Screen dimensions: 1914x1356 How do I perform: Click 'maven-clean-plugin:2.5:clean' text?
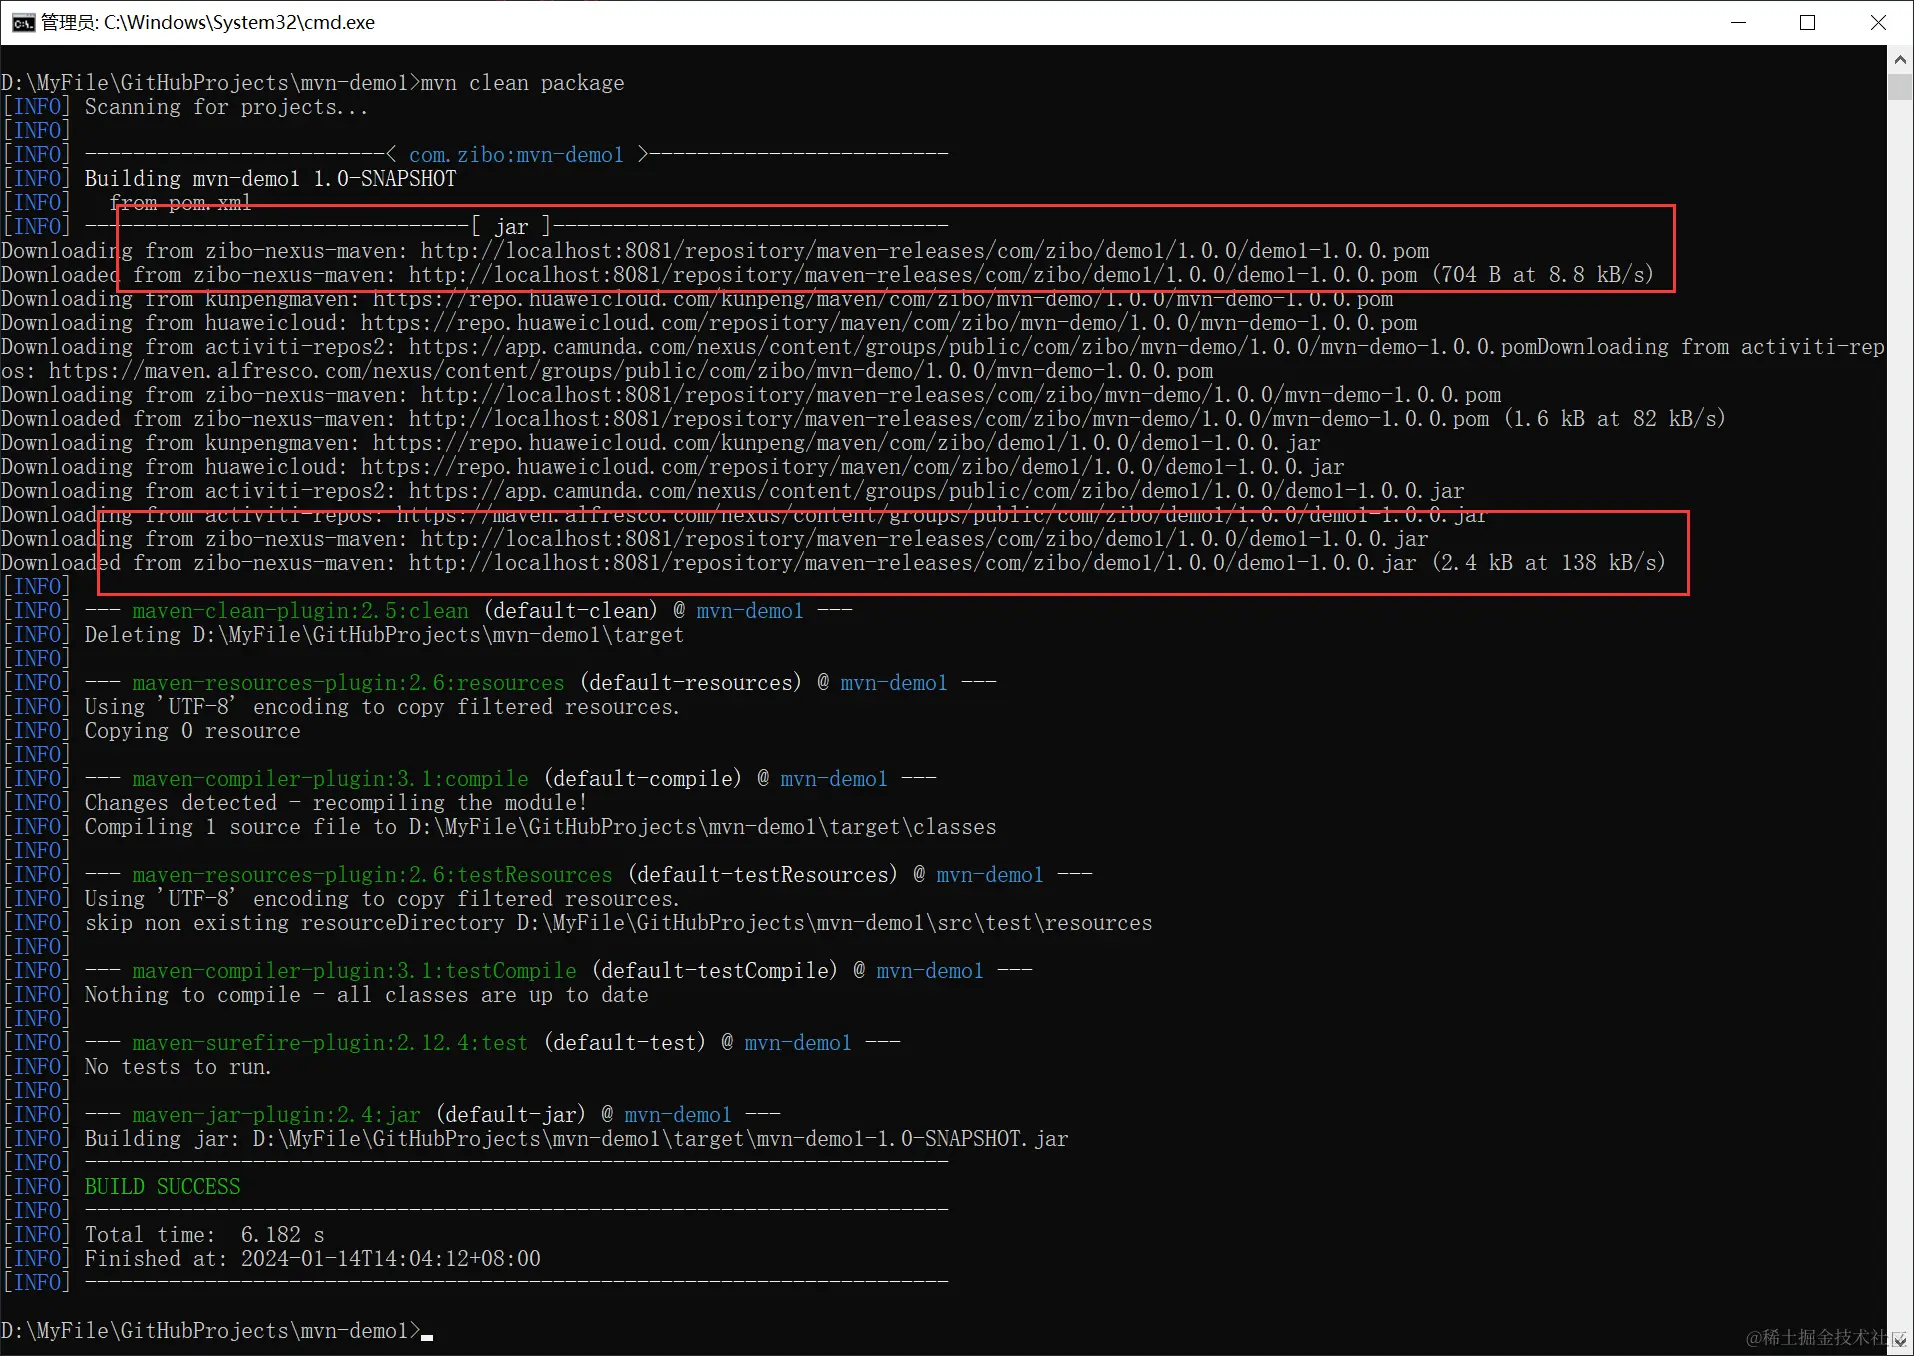[300, 611]
